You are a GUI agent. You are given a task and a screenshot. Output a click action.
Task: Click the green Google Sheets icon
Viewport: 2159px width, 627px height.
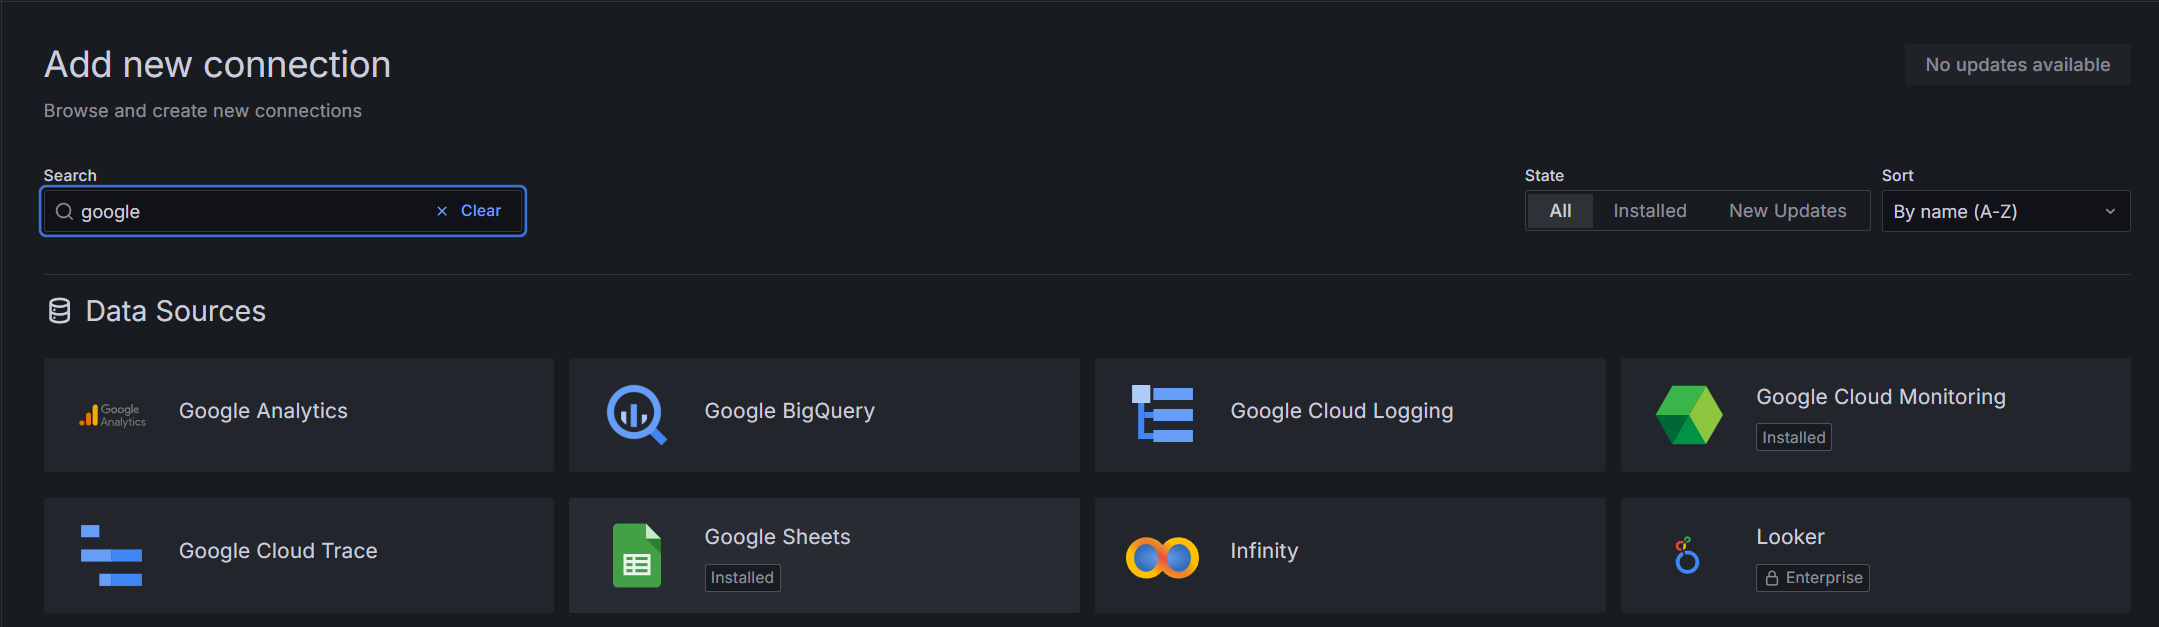(x=637, y=555)
